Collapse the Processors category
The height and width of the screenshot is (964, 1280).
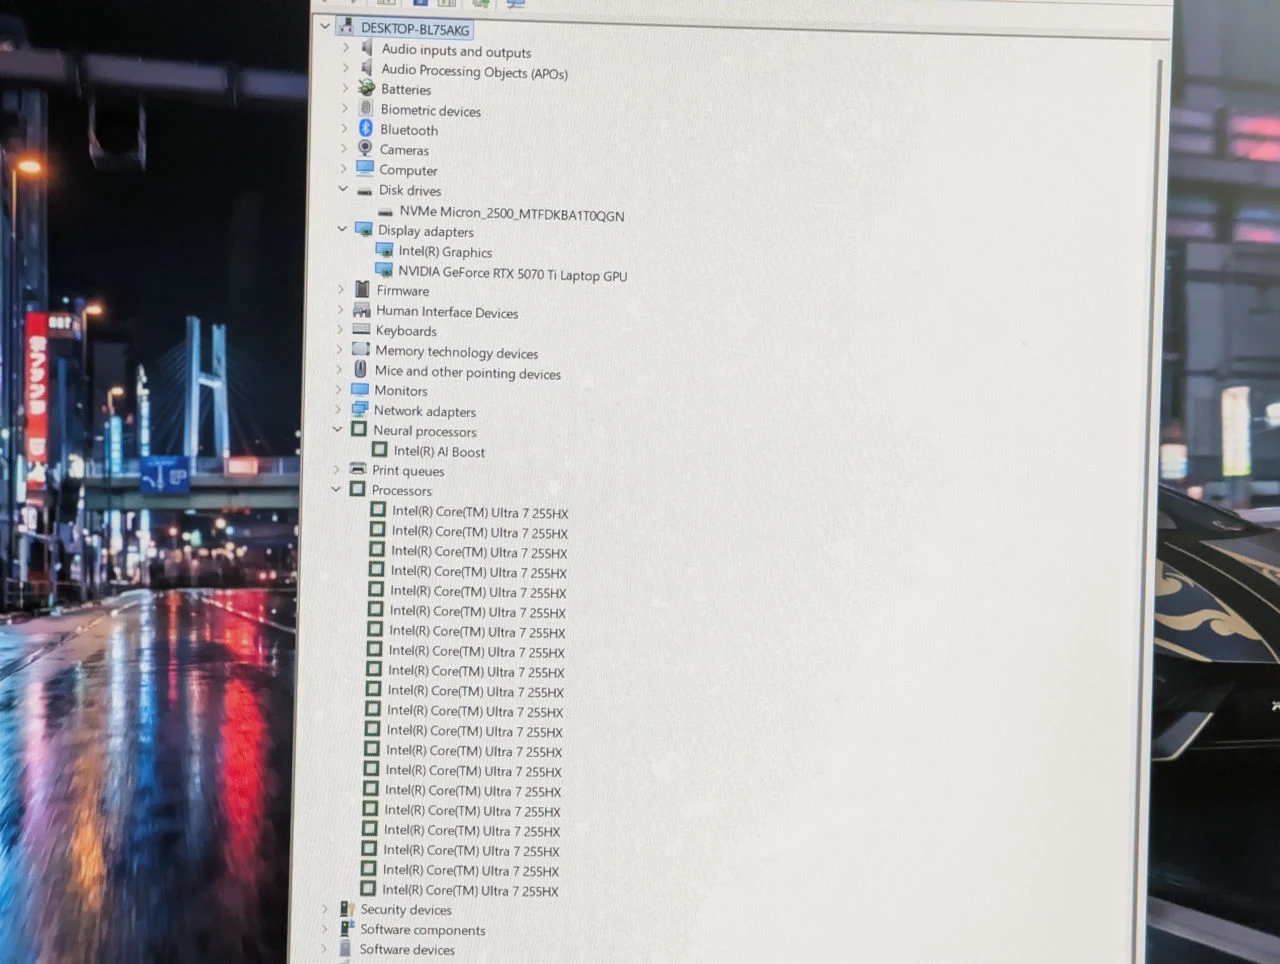336,489
